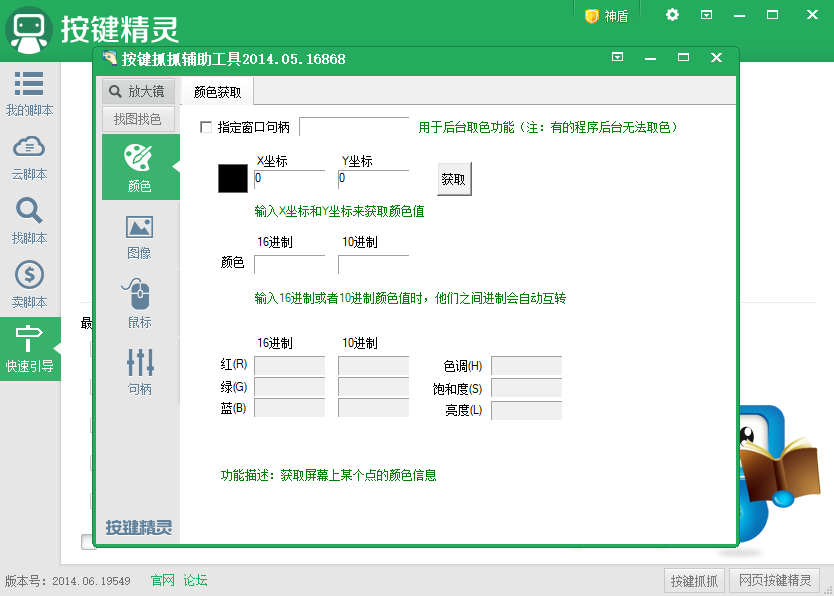Switch to the 颜色获取 tab
The image size is (834, 596).
click(218, 92)
